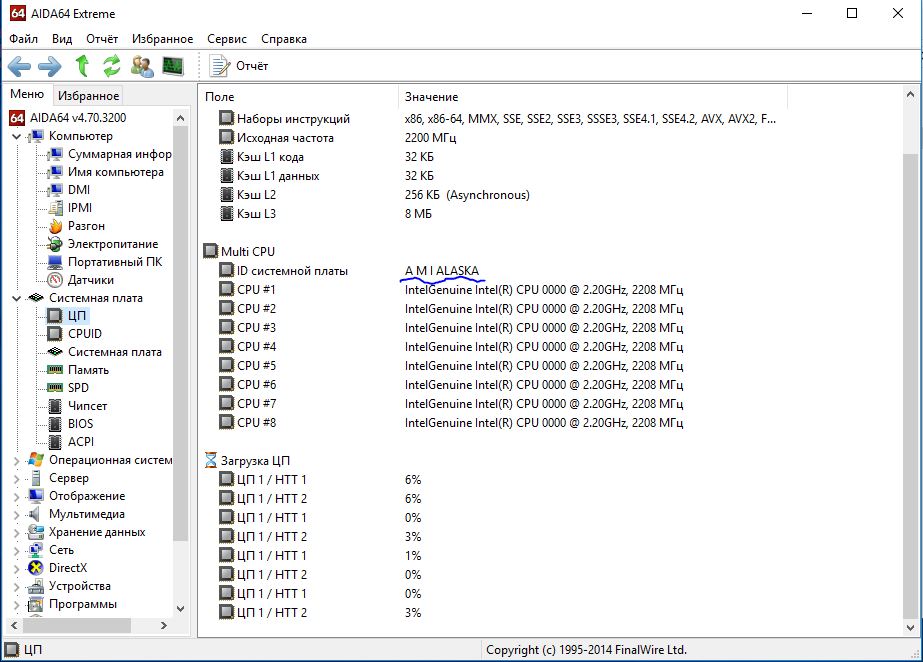Viewport: 923px width, 662px height.
Task: Open the ACPI chip icon
Action: (x=55, y=442)
